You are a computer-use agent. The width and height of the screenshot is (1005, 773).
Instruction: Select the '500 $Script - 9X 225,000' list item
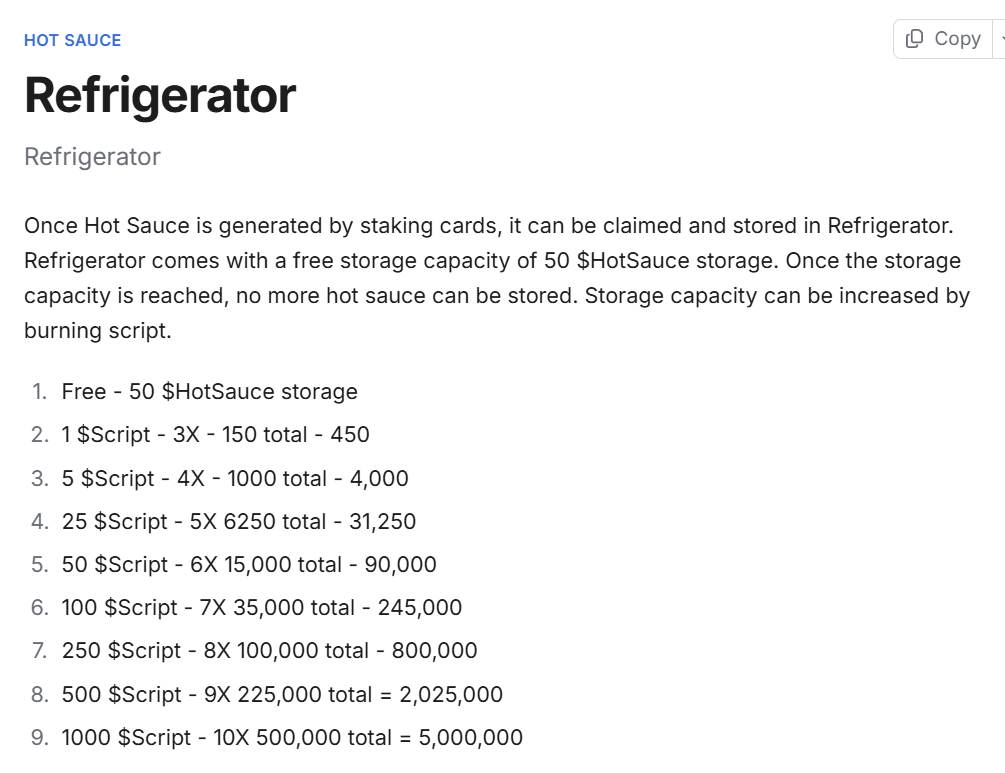click(282, 694)
